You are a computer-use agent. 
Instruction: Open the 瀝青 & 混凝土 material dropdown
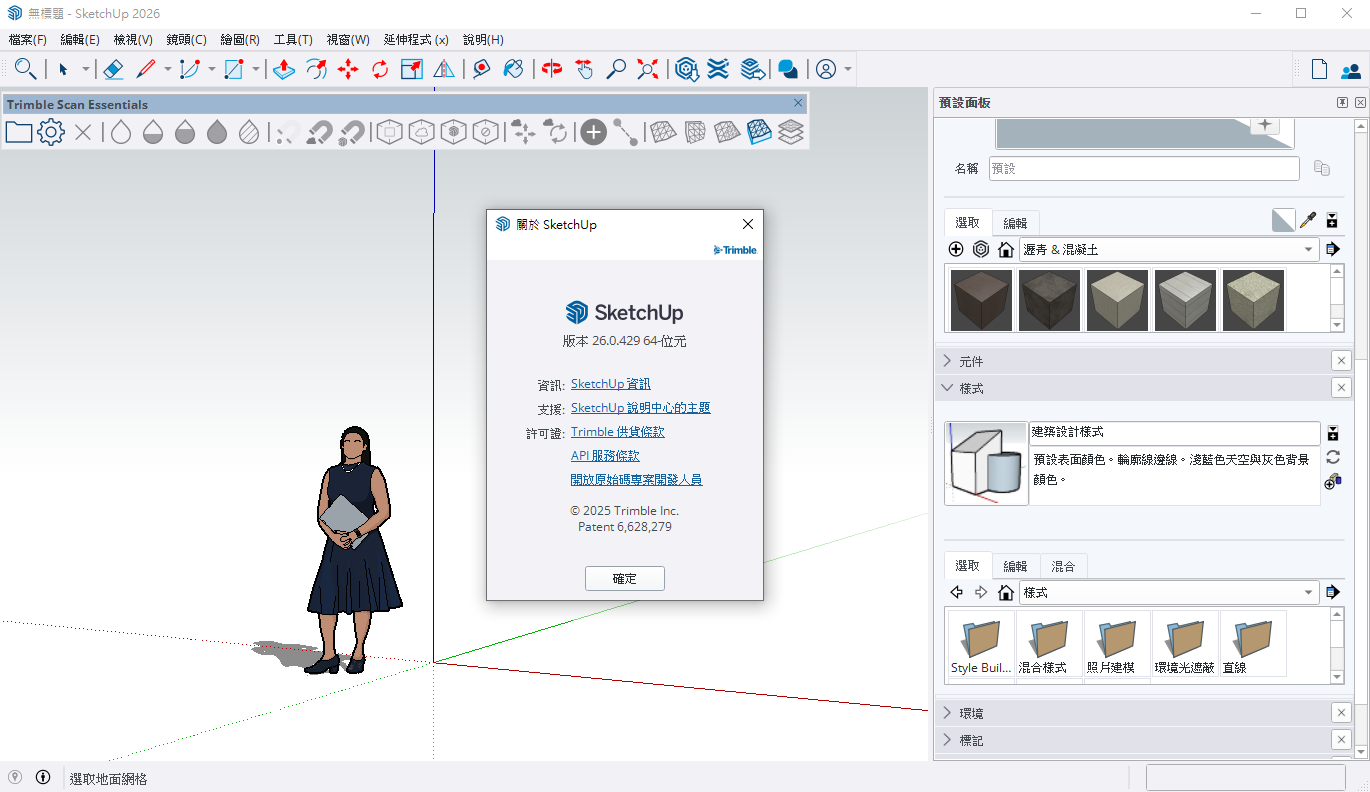point(1308,250)
